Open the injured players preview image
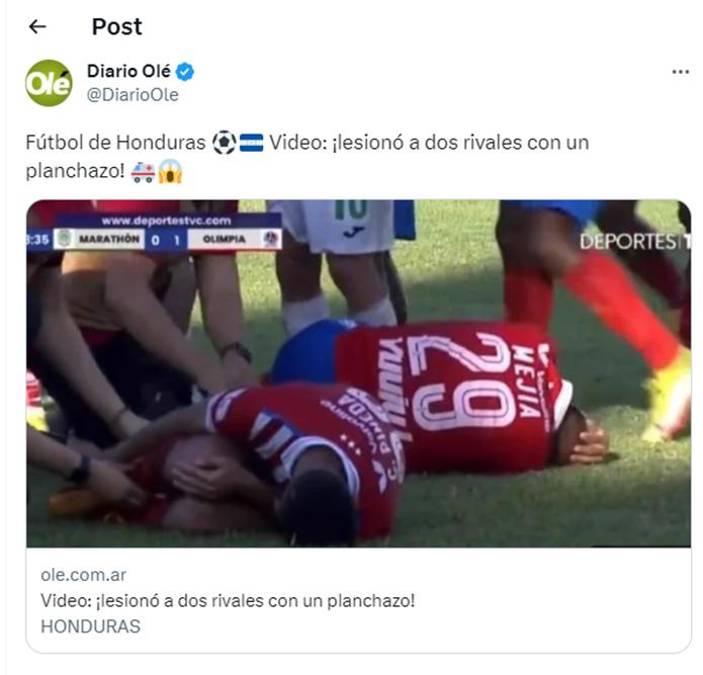Viewport: 703px width, 675px height. tap(358, 373)
